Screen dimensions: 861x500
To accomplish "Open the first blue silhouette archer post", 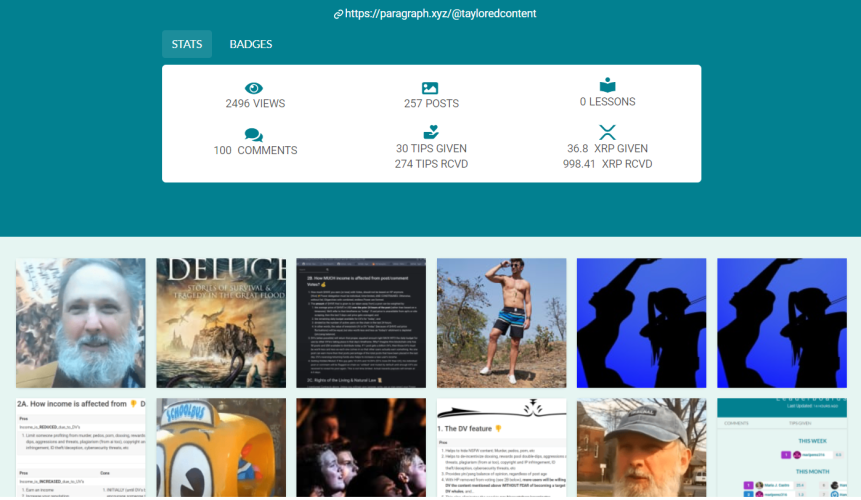I will tap(641, 323).
